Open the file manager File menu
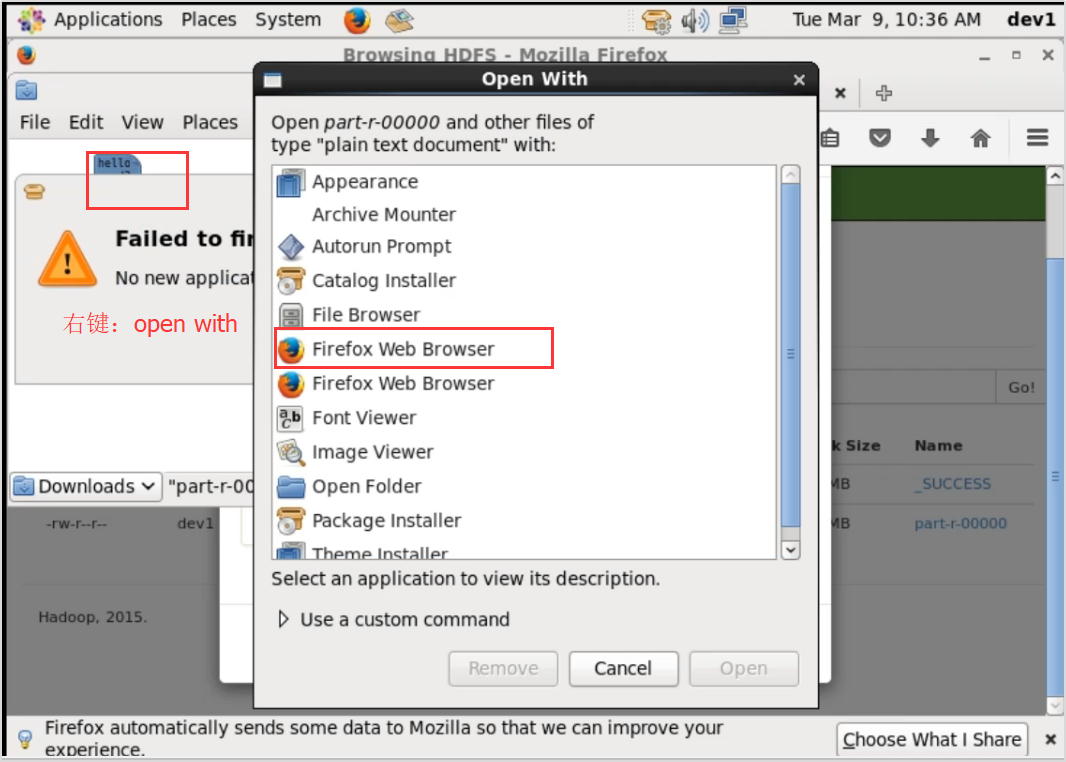The height and width of the screenshot is (762, 1066). pyautogui.click(x=35, y=122)
